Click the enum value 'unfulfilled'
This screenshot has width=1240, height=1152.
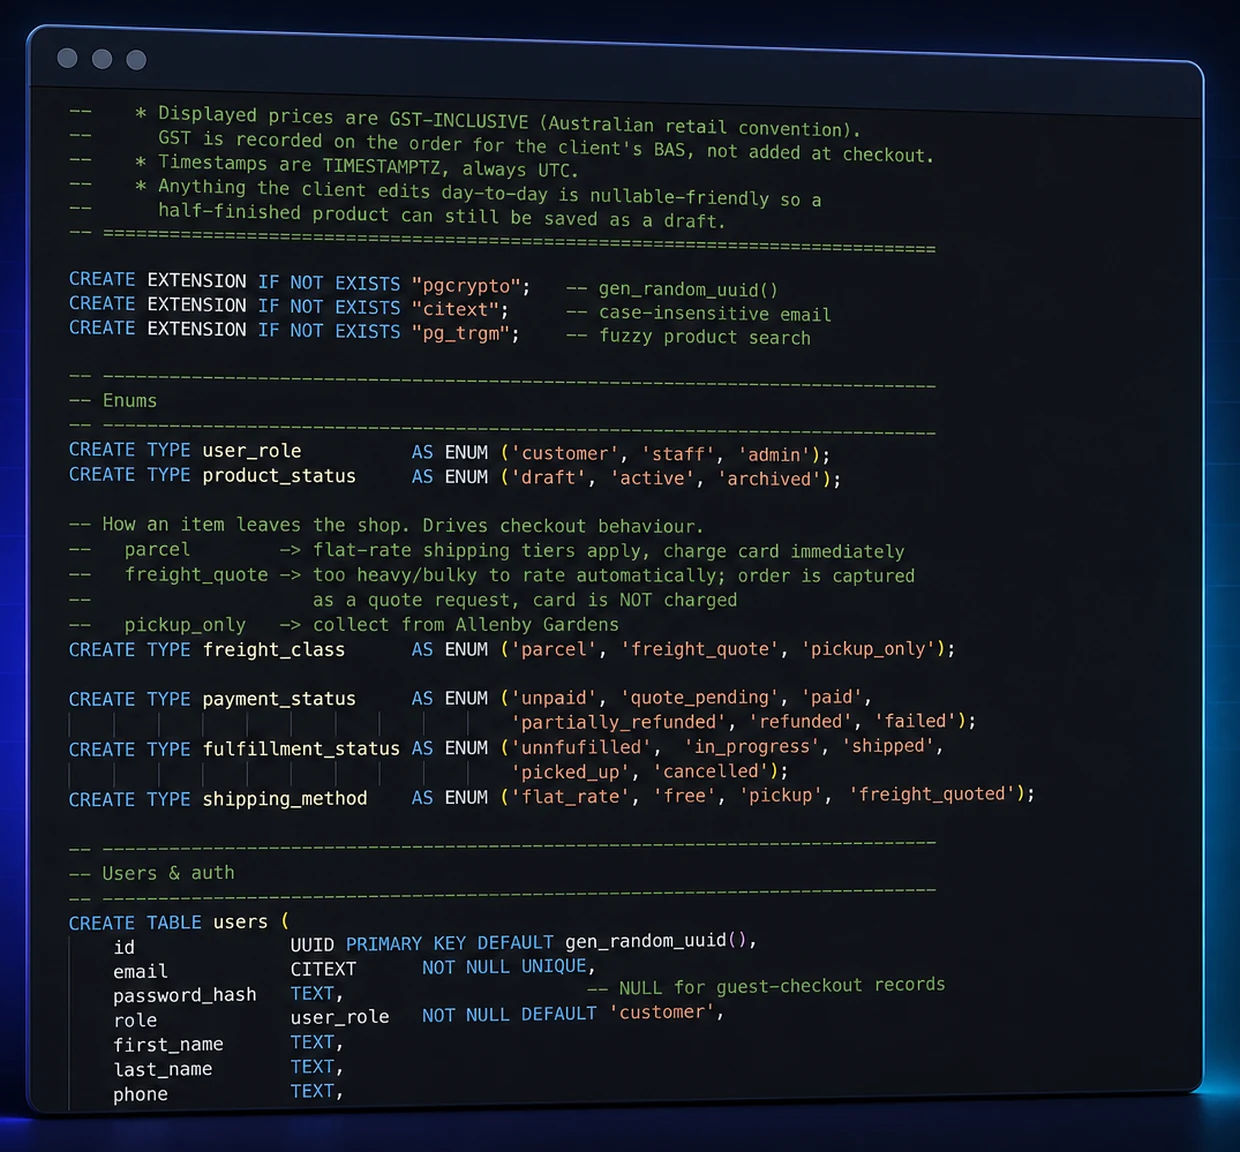pos(581,747)
